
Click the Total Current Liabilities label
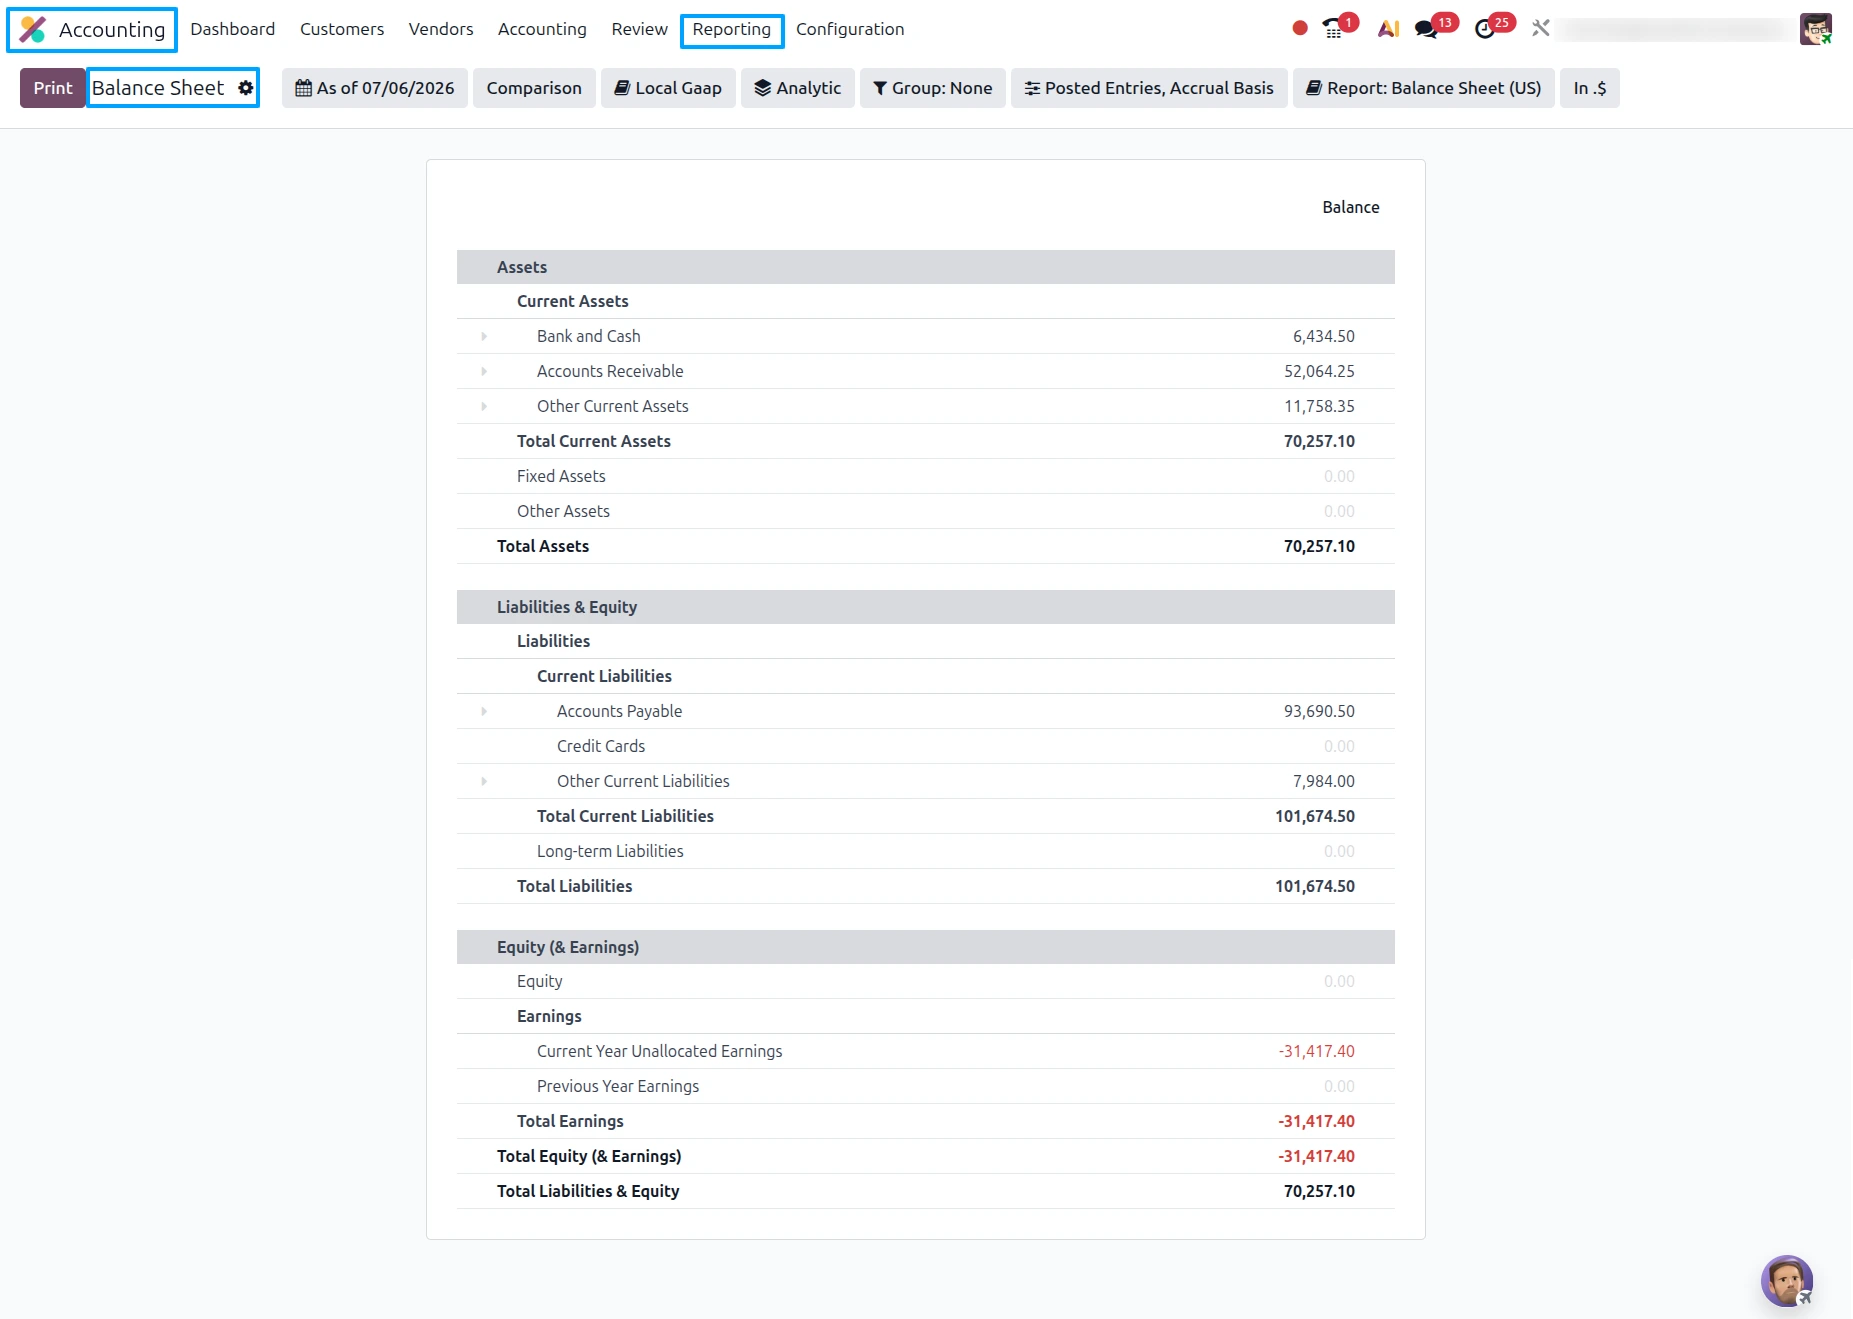pos(625,816)
